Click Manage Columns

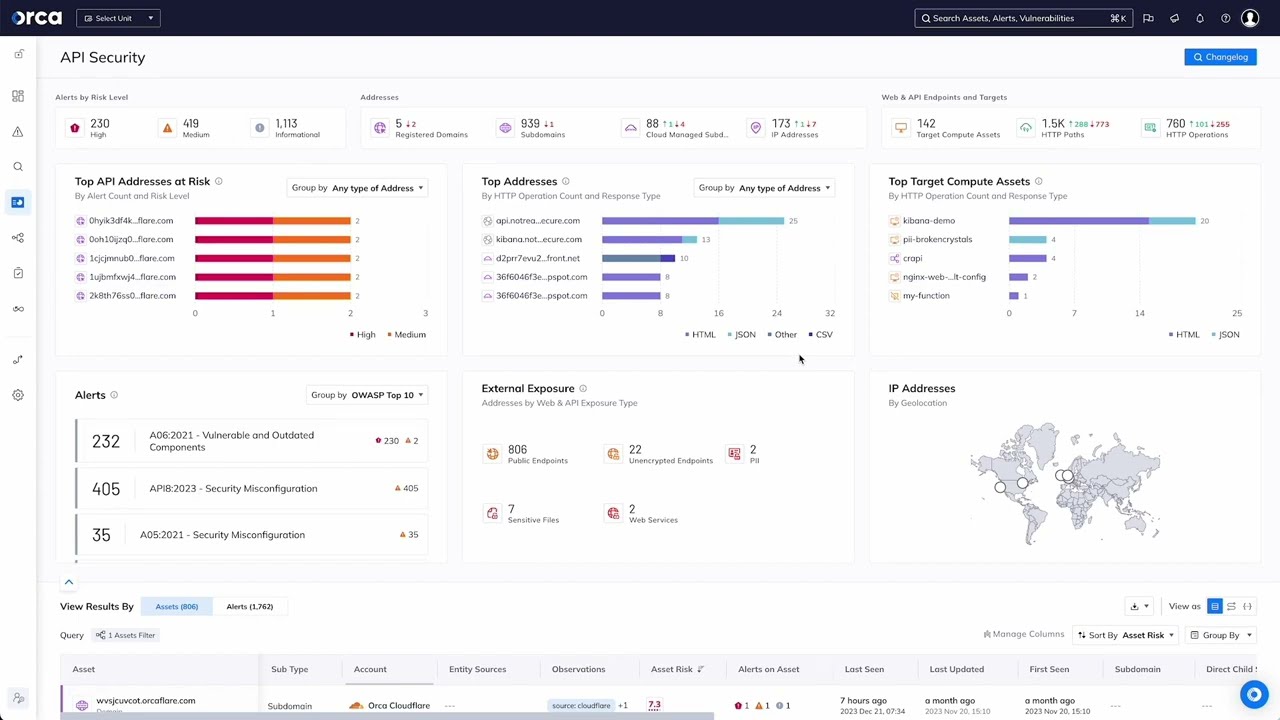[1024, 634]
